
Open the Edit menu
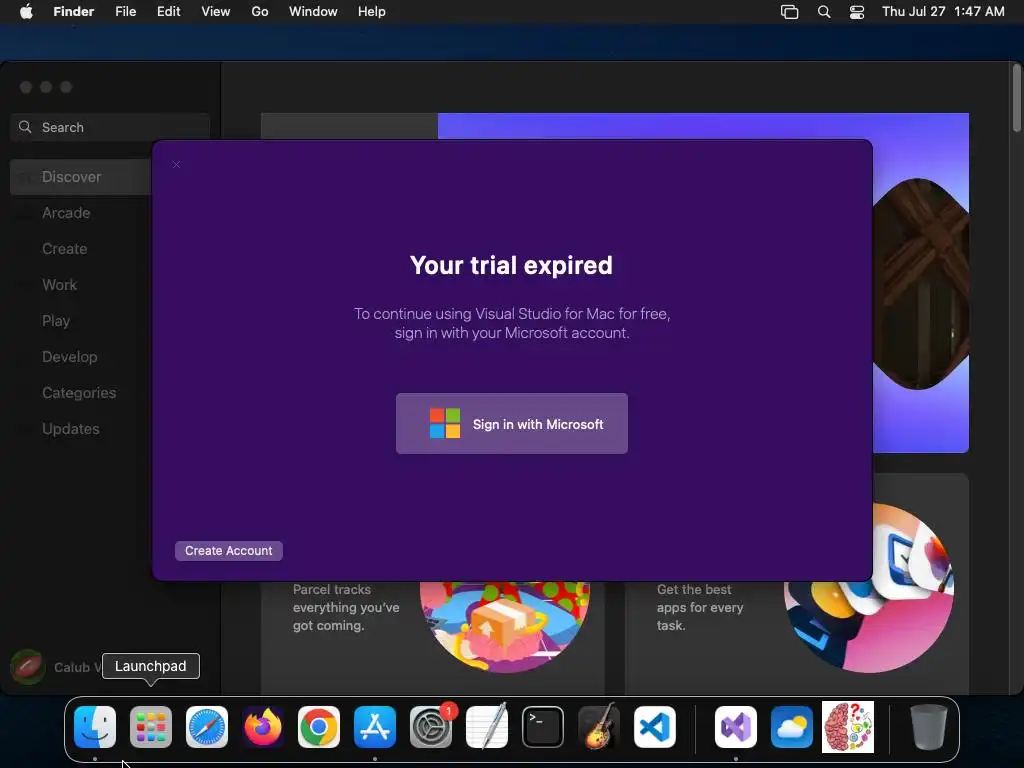point(168,12)
